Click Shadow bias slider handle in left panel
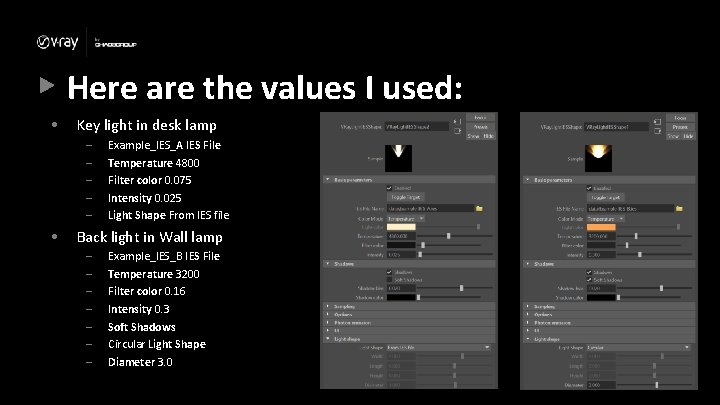This screenshot has height=405, width=720. point(461,288)
